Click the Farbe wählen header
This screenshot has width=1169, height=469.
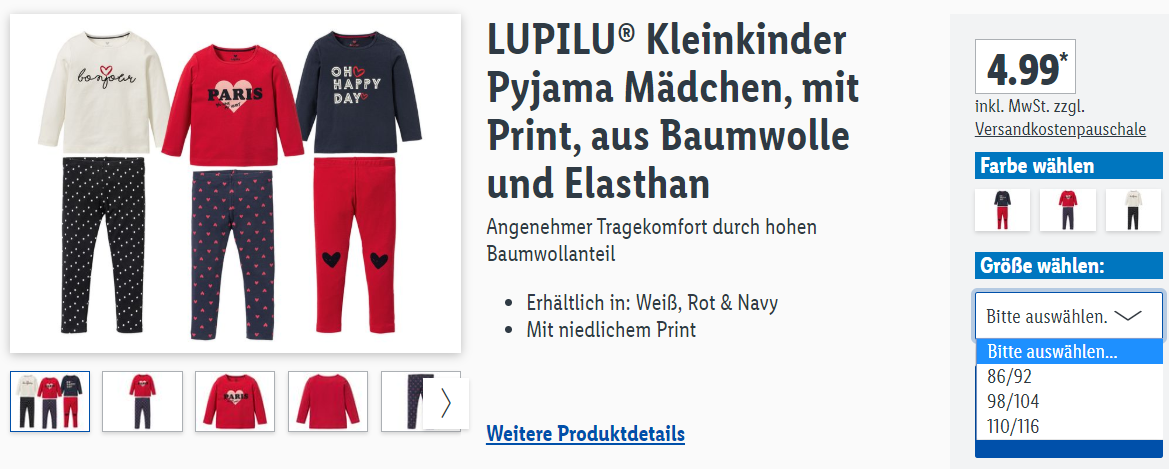pos(1068,166)
